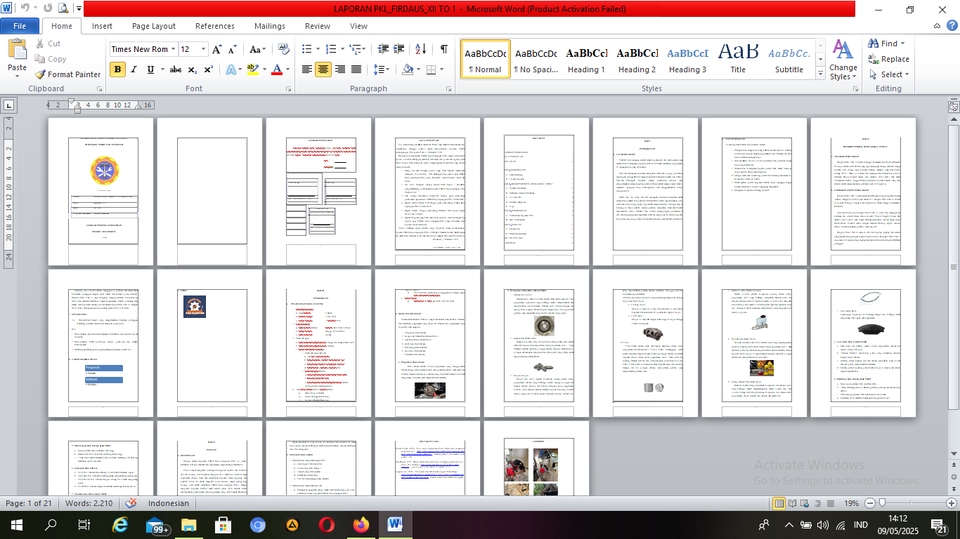Expand the Styles gallery more arrow

820,73
